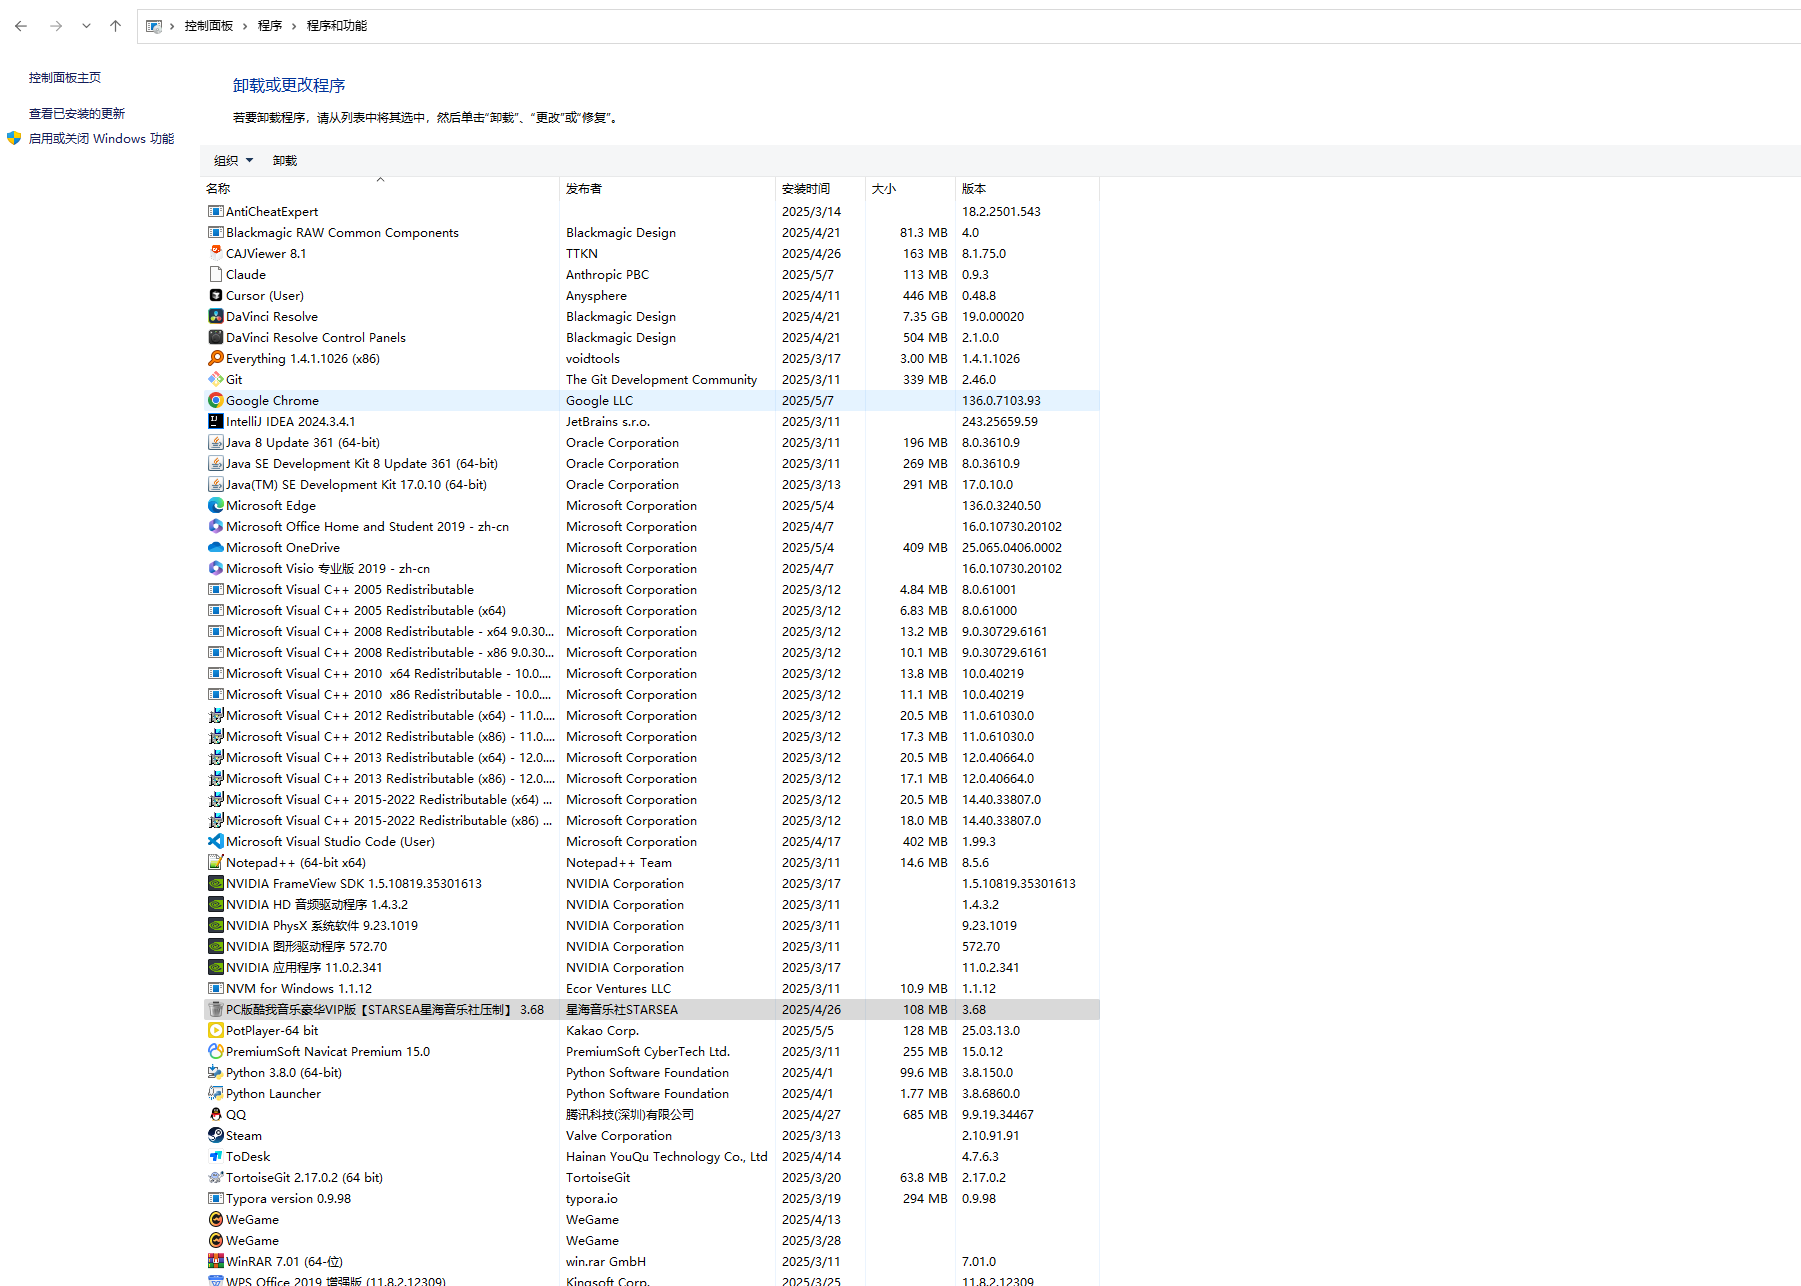Screen dimensions: 1801x1286
Task: Select the PC版酷我音乐豪华VIP版 entry
Action: point(651,1010)
